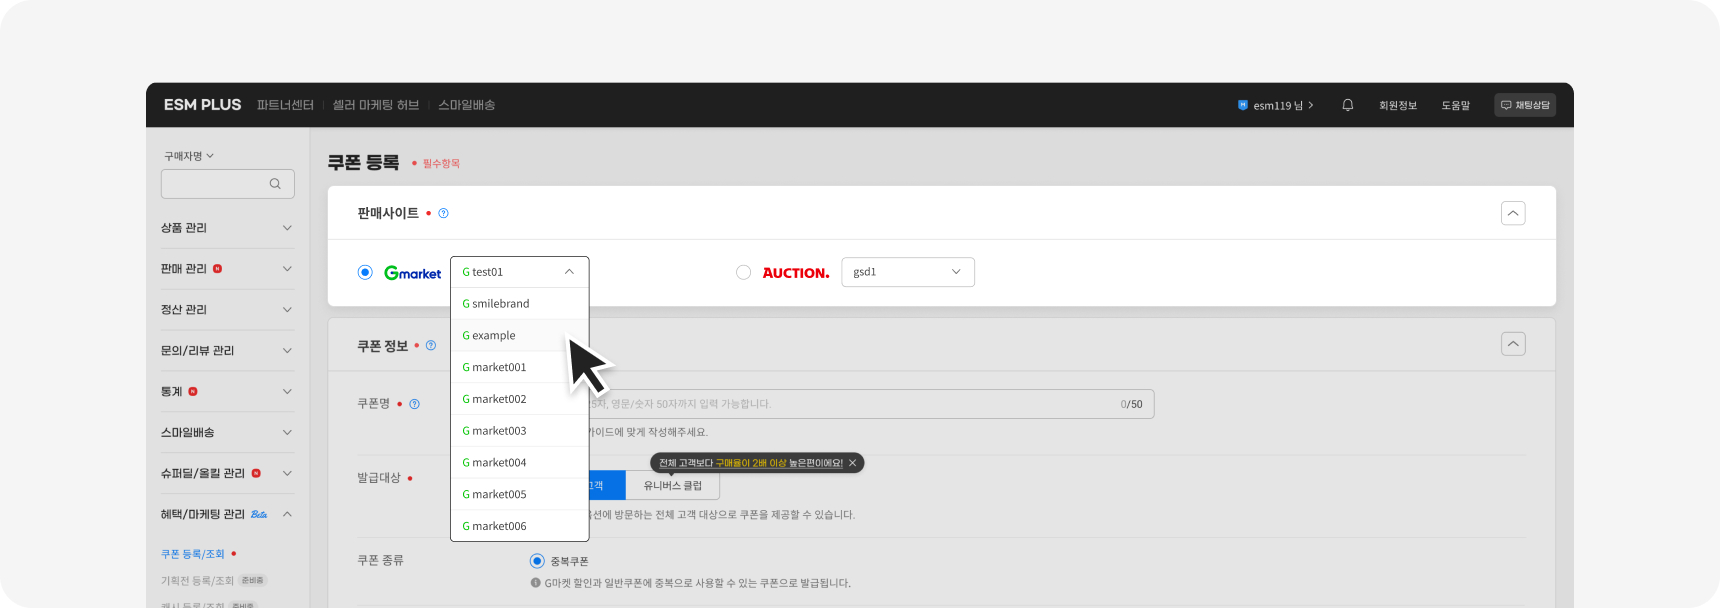
Task: Select the AUCTION radio button
Action: (x=743, y=272)
